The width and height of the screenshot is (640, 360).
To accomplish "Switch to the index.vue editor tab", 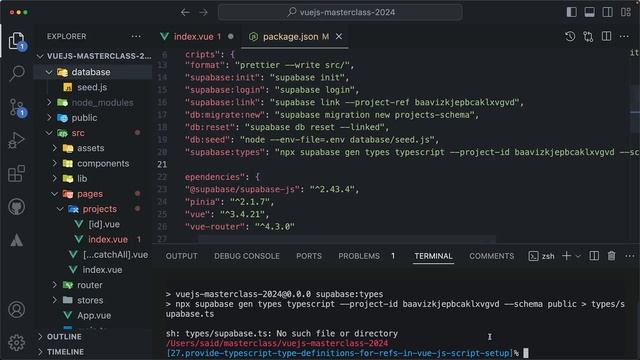I will click(x=198, y=37).
